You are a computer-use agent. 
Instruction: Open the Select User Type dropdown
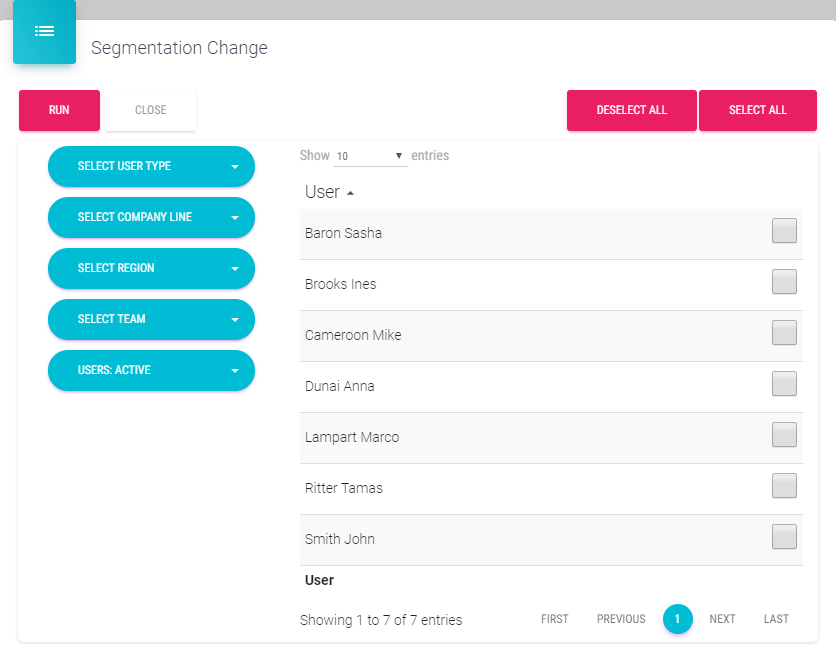[x=151, y=166]
